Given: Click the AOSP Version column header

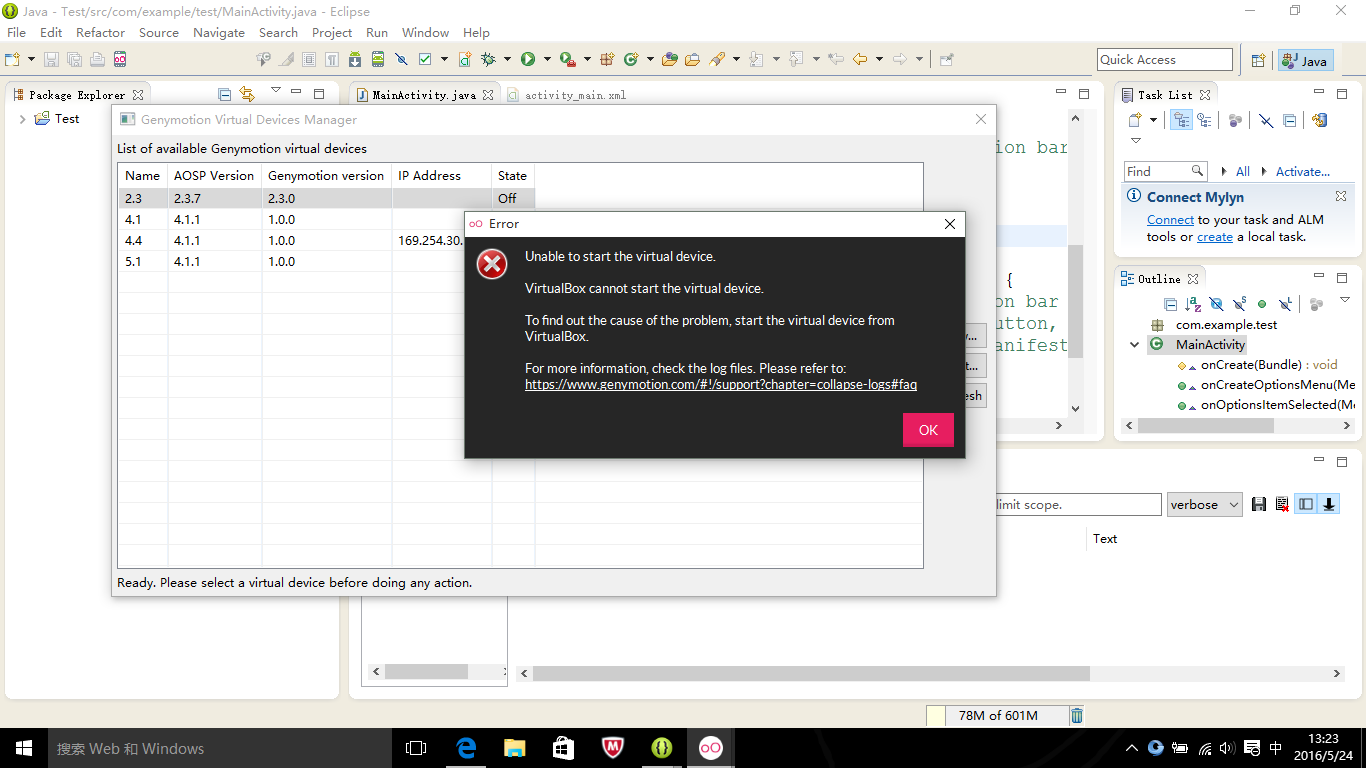Looking at the screenshot, I should pos(214,176).
